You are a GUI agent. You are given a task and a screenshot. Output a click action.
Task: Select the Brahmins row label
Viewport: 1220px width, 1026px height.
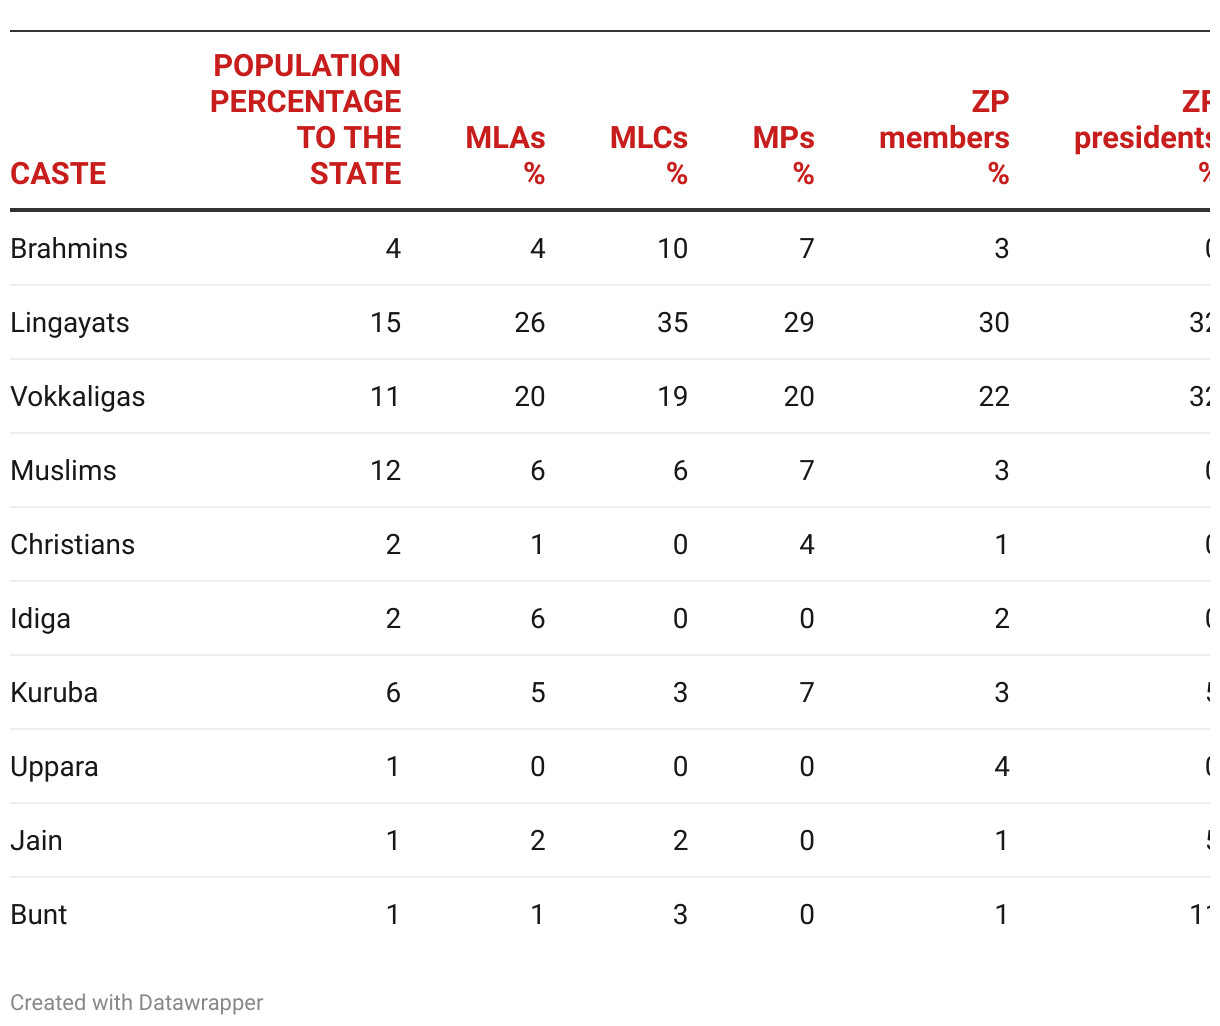[x=69, y=248]
